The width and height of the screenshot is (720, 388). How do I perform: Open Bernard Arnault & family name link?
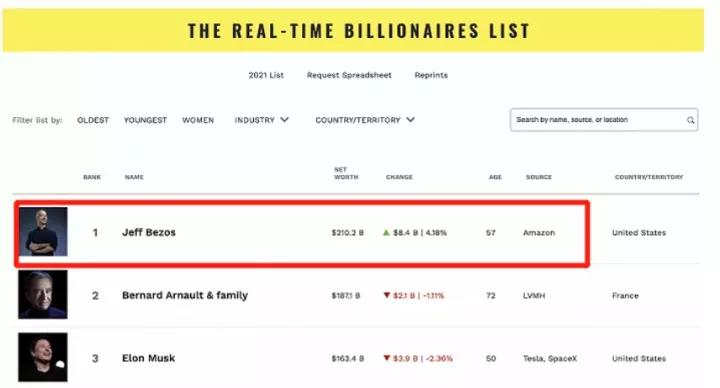tap(185, 295)
